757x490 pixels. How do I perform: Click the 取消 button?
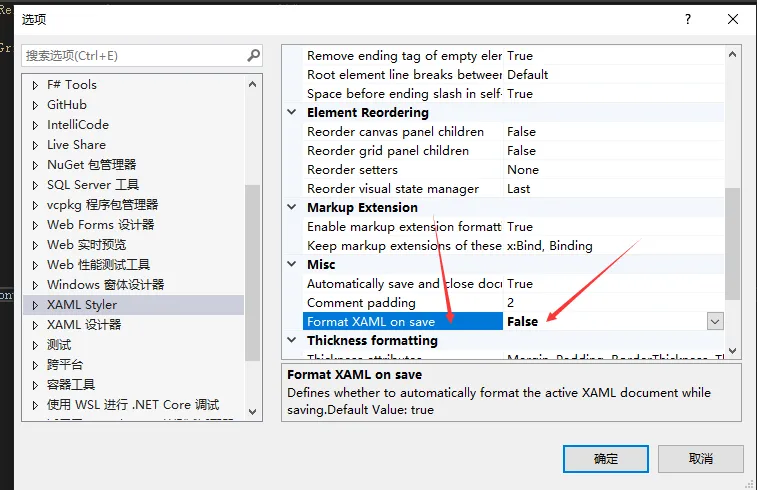[701, 459]
